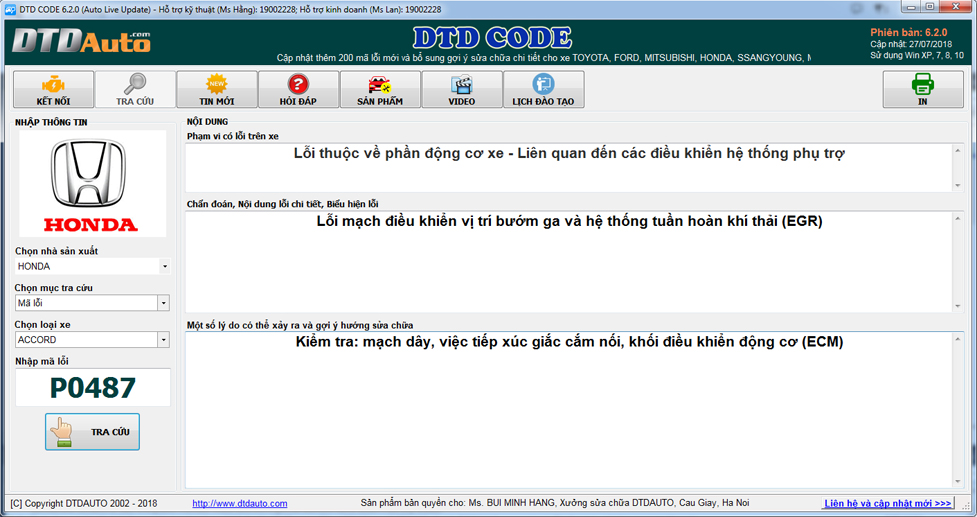The height and width of the screenshot is (517, 977).
Task: Open TIN MỚI news button
Action: 217,90
